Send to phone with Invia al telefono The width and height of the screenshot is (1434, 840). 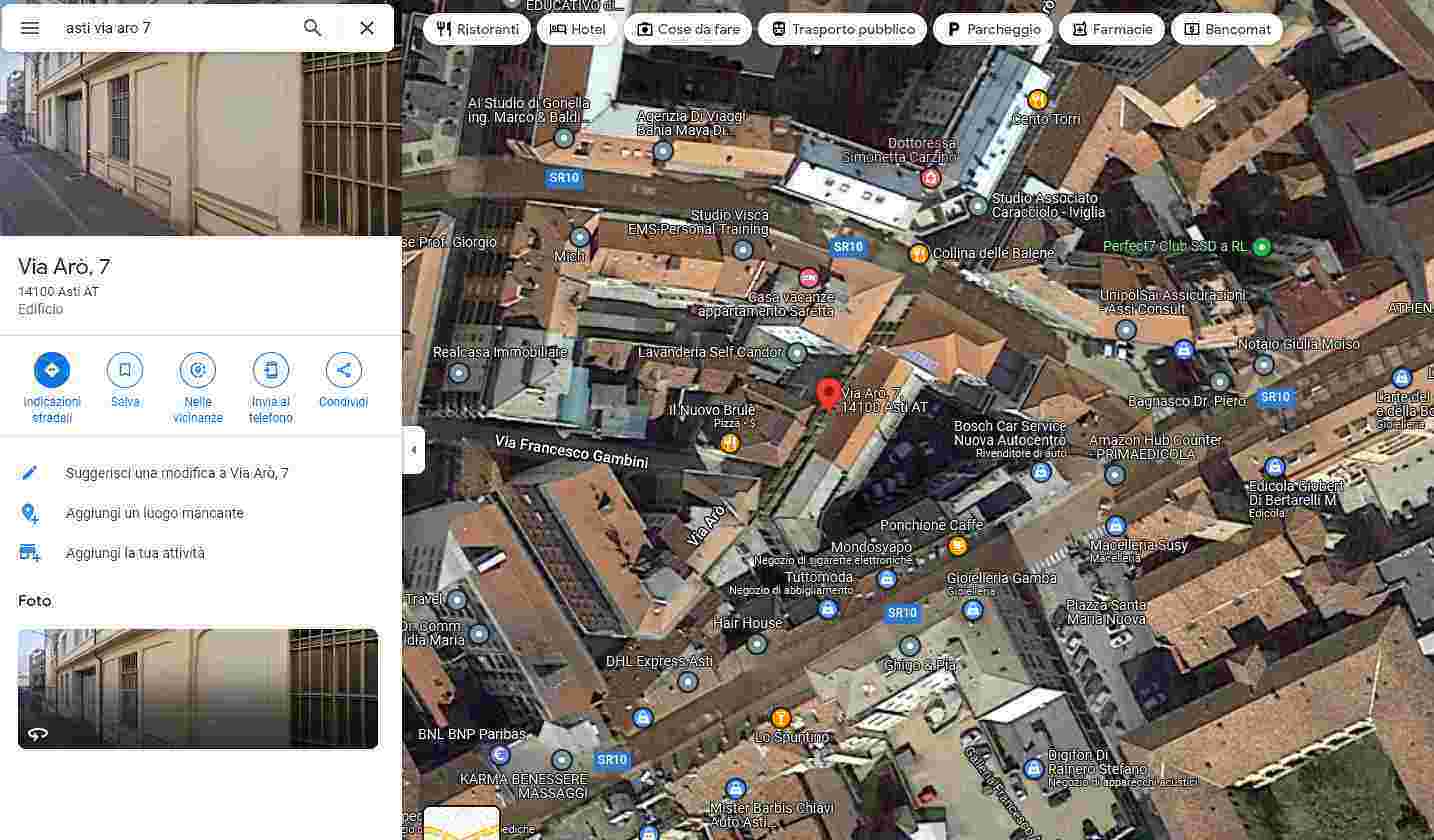point(271,370)
